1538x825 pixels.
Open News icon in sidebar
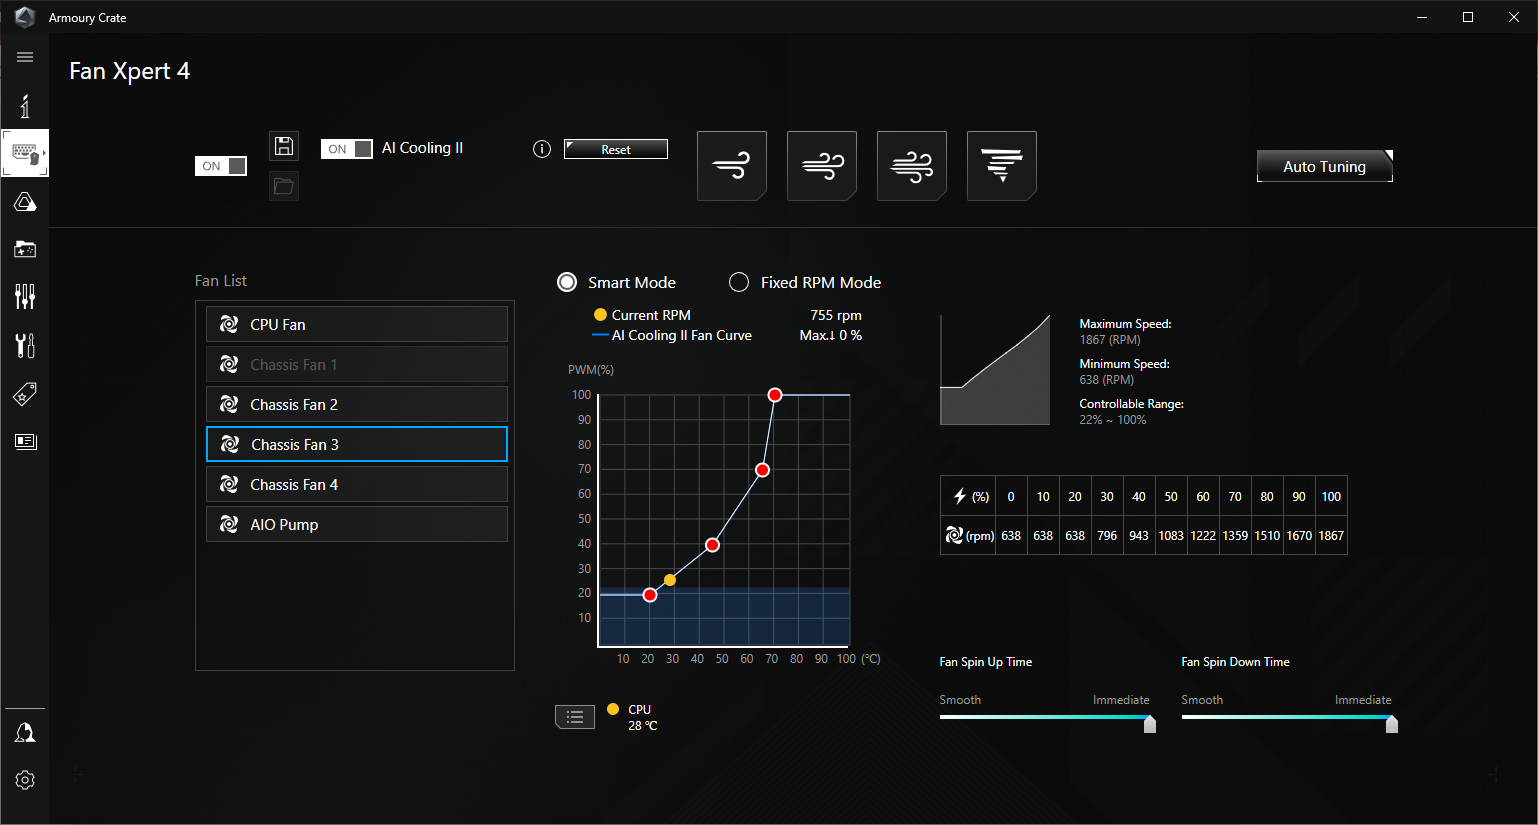(25, 441)
